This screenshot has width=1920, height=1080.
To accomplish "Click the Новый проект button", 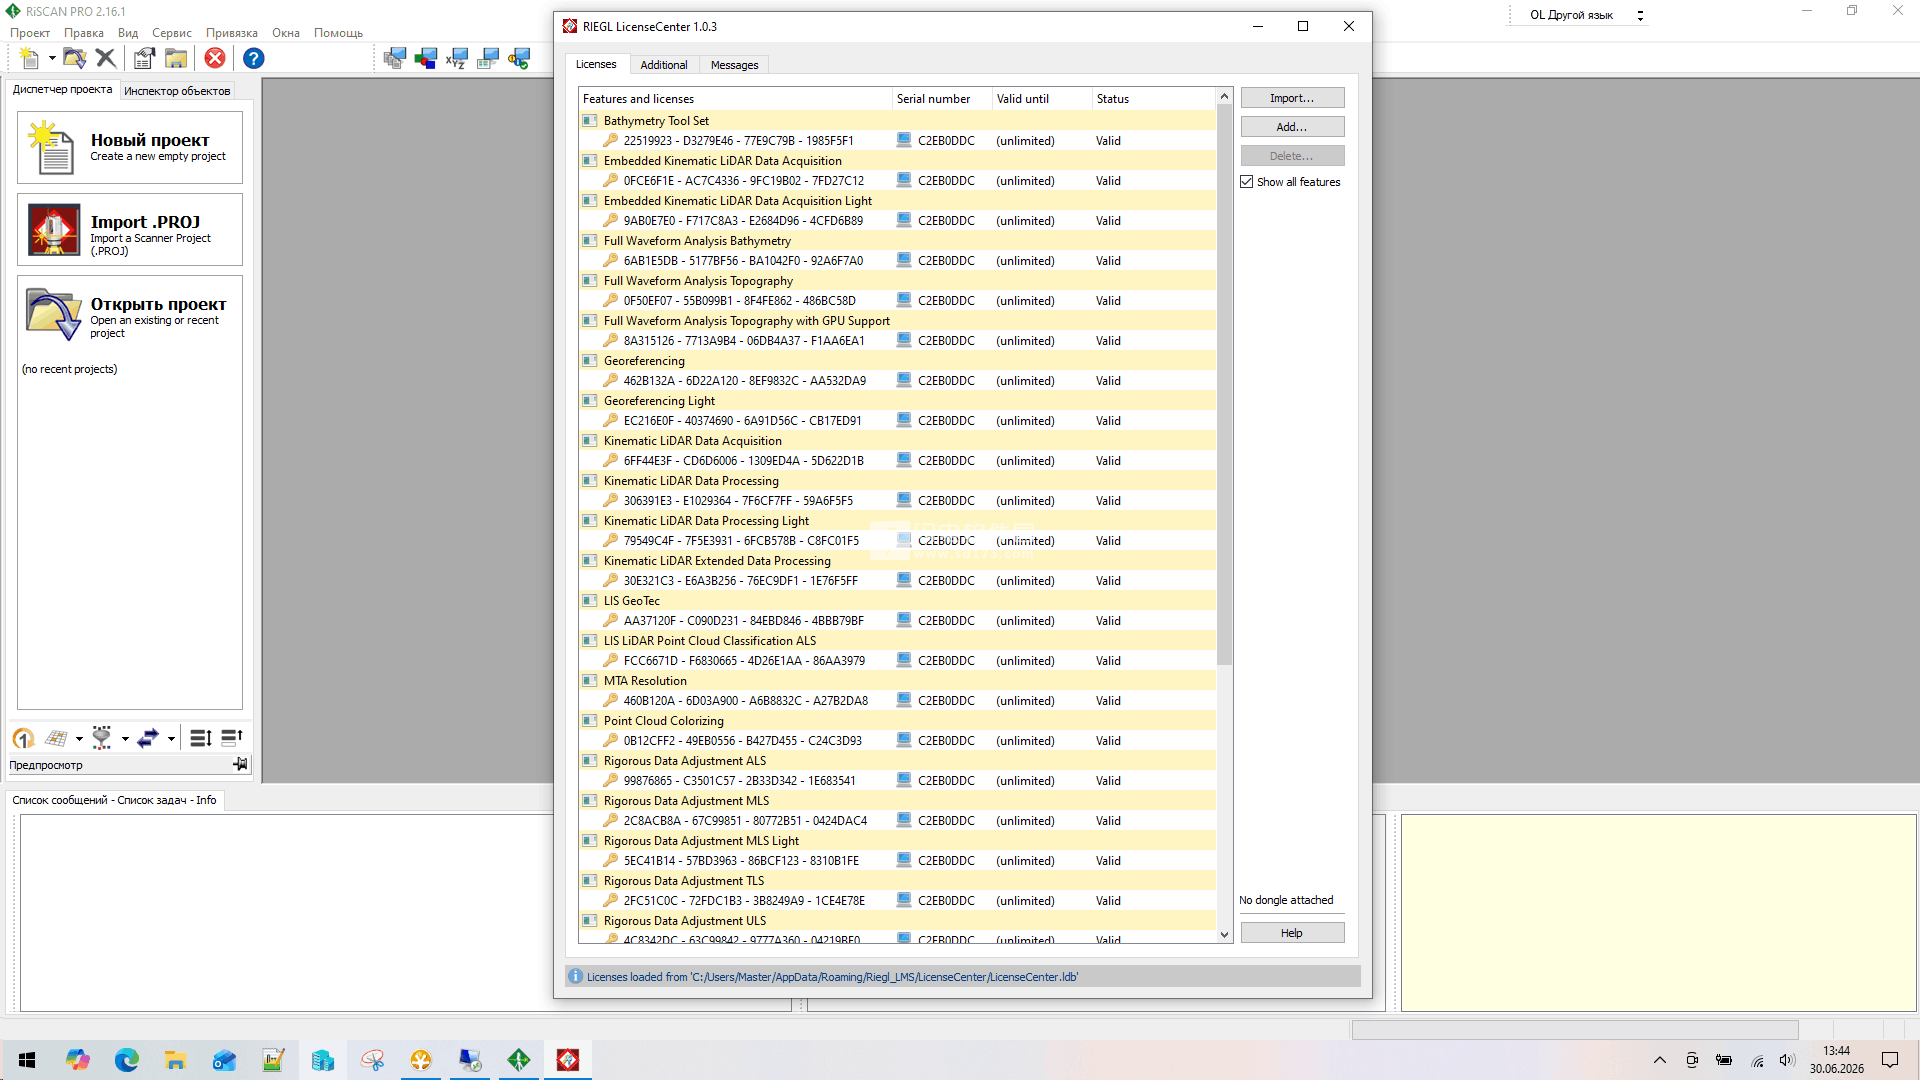I will (130, 147).
